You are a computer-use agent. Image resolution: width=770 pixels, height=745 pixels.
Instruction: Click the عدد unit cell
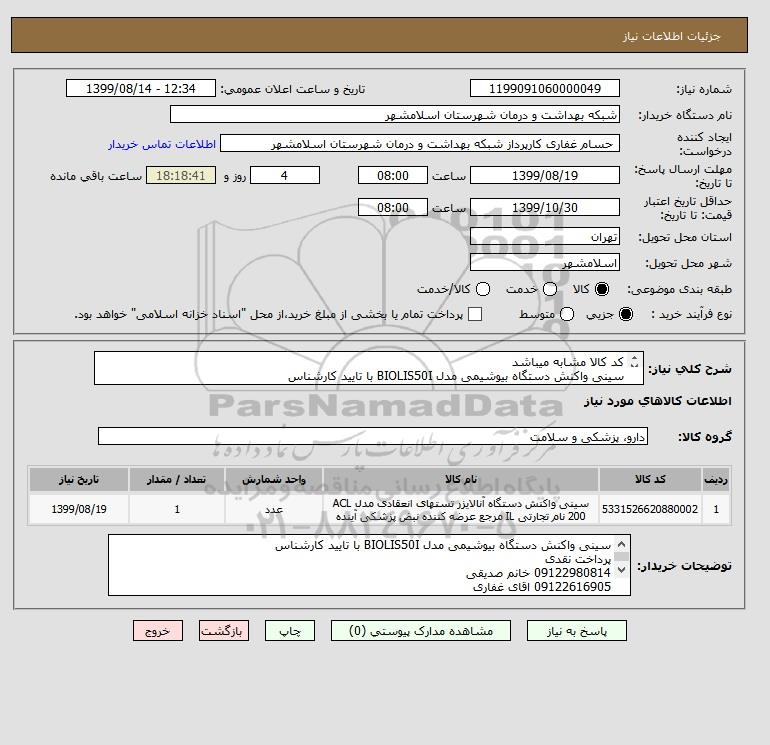coord(274,509)
